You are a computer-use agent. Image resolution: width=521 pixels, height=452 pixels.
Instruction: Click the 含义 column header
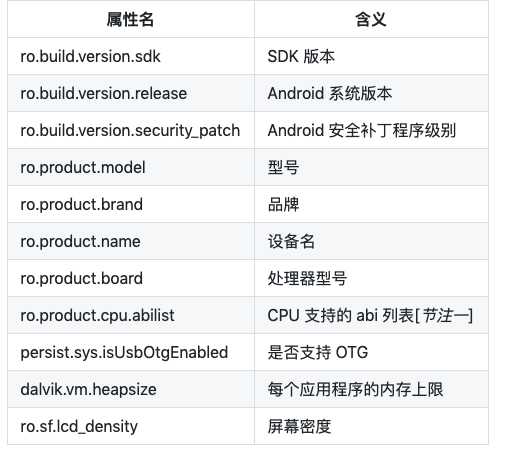[371, 19]
